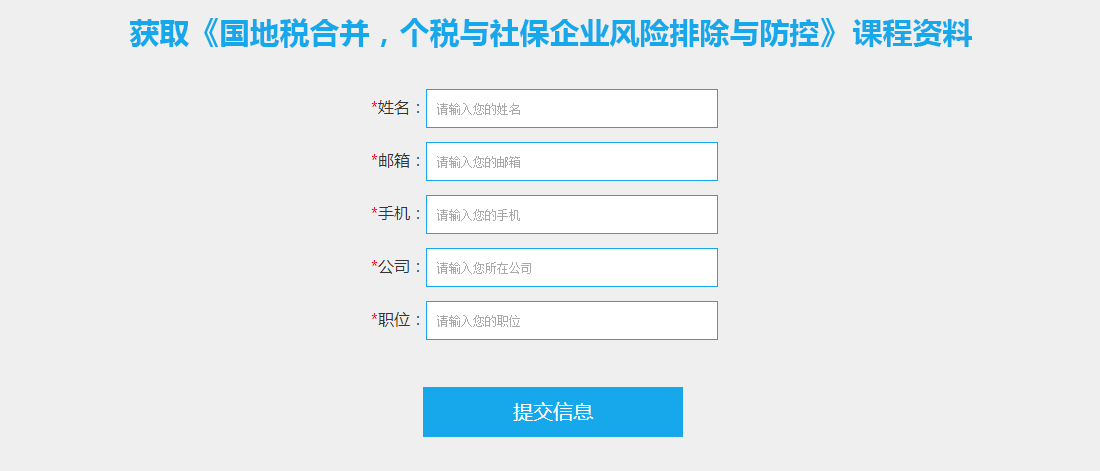Click the 公司 field label

(x=394, y=267)
